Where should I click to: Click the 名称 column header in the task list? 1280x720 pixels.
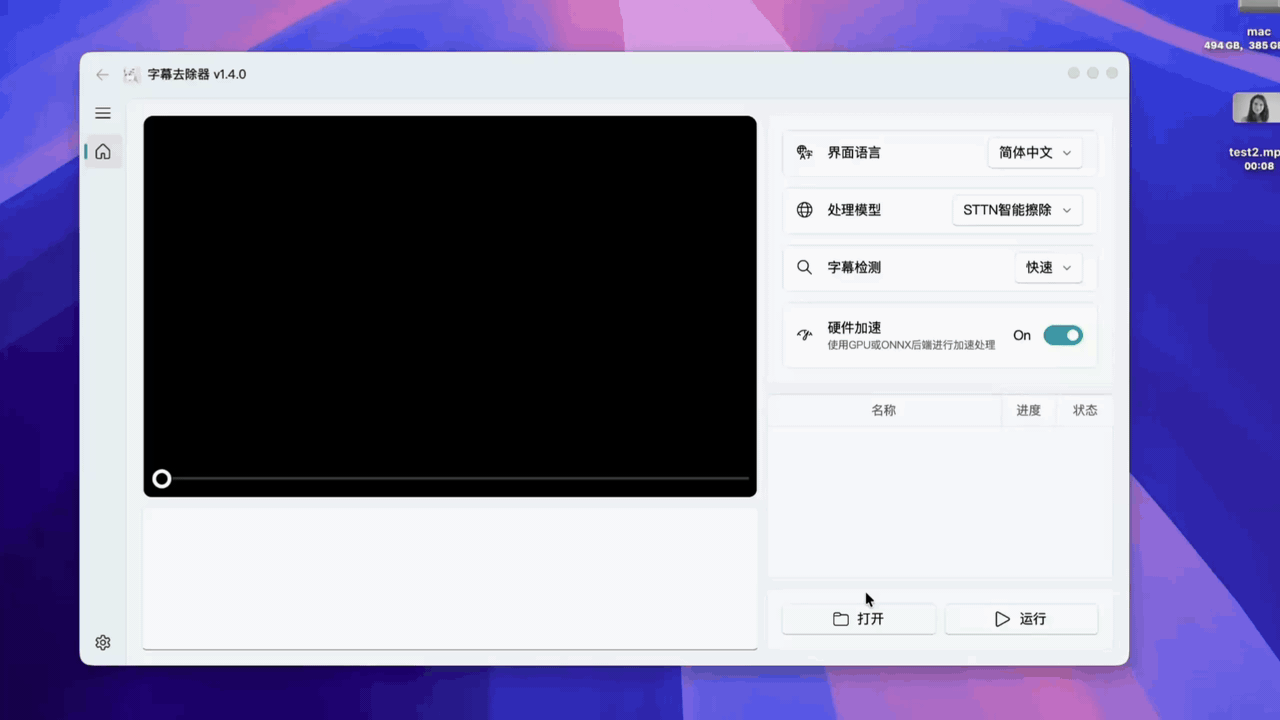point(883,410)
